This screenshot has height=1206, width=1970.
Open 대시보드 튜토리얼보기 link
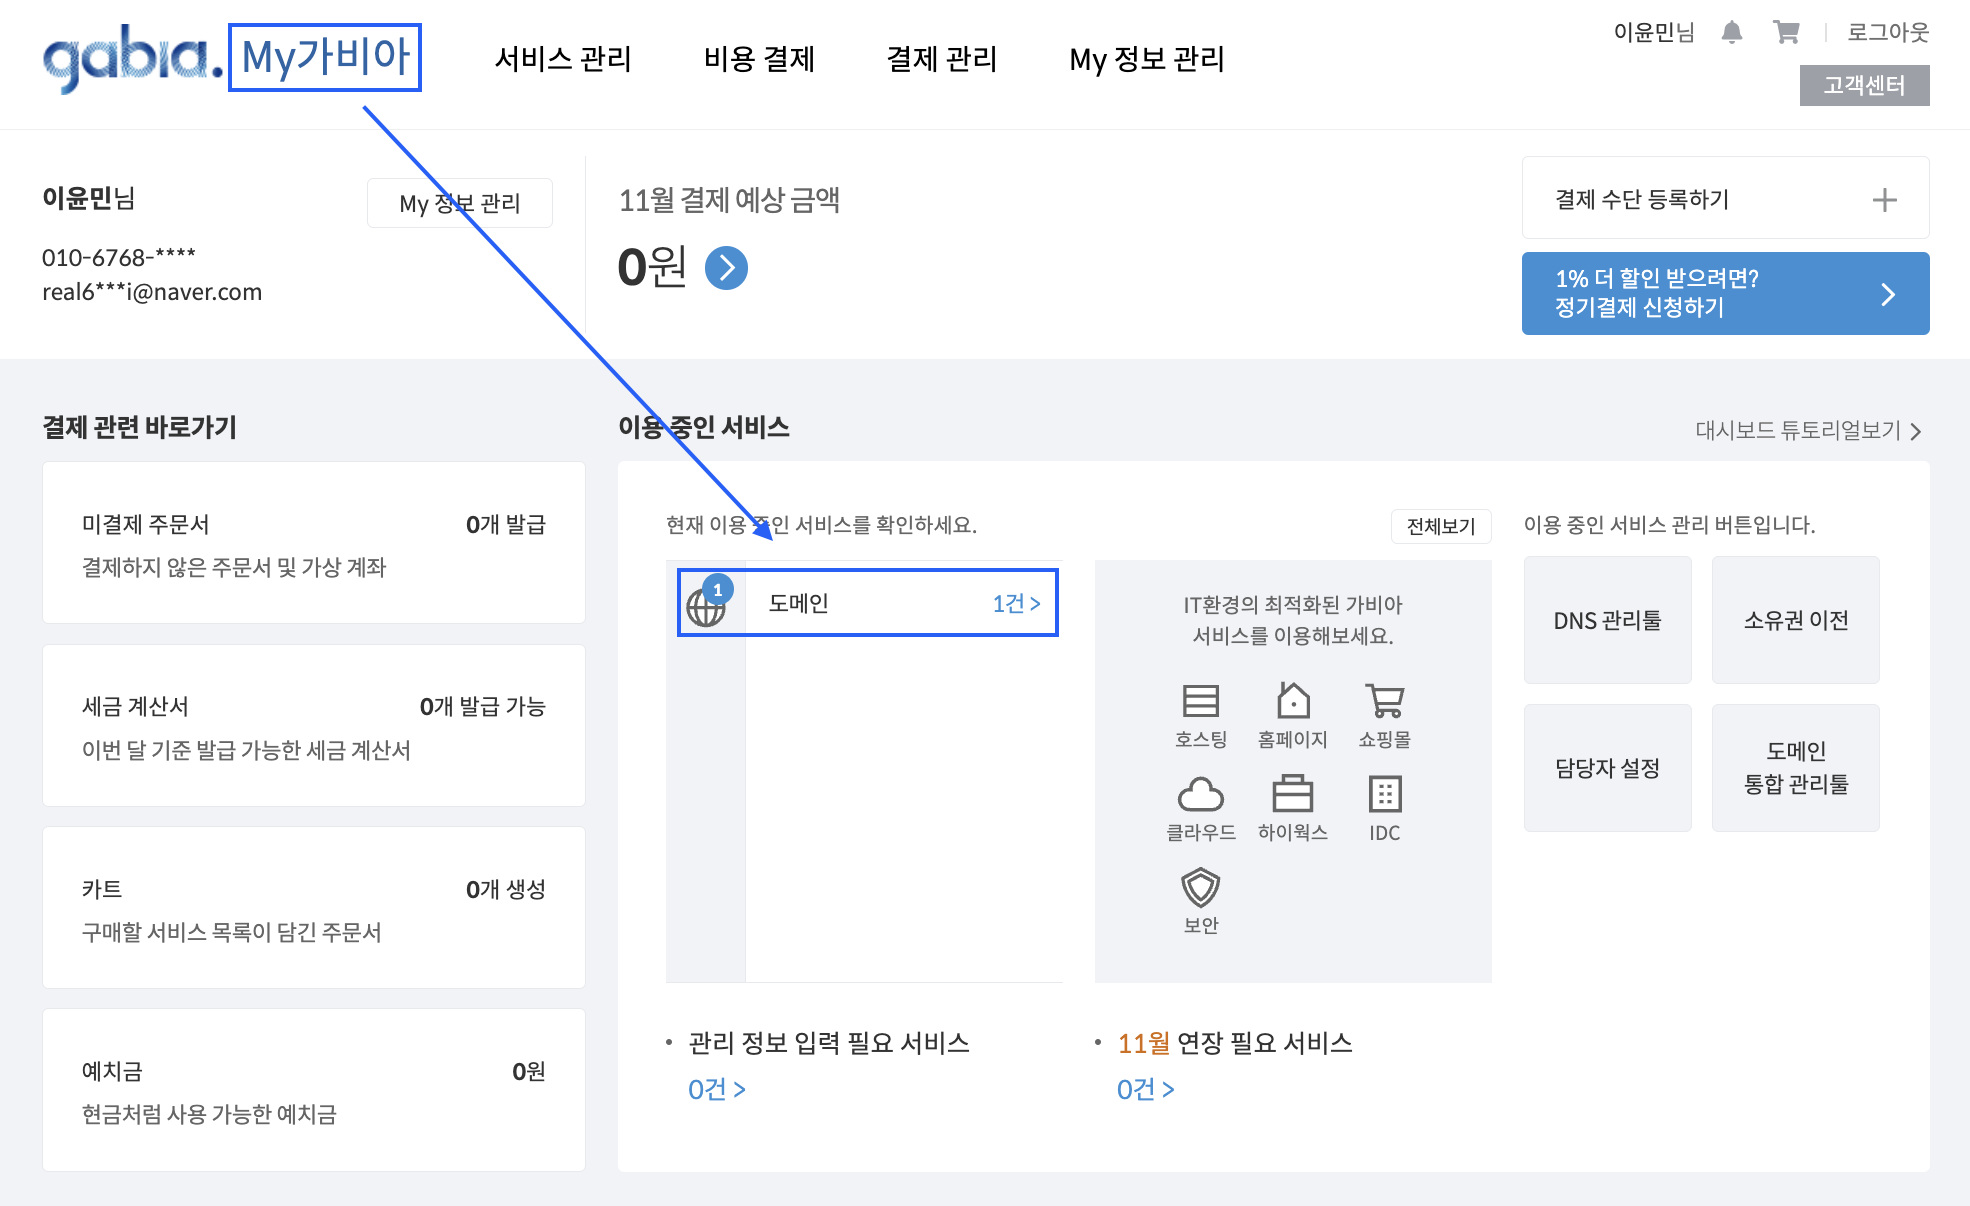pos(1808,430)
